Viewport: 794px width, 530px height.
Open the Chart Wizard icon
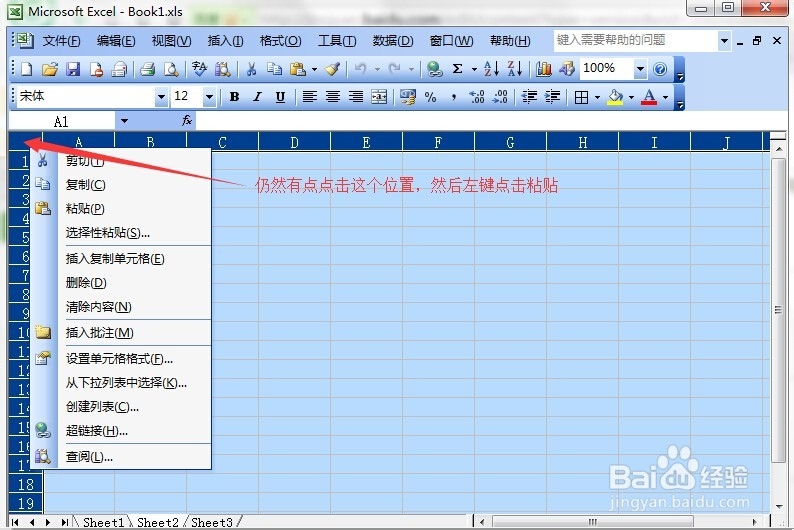pyautogui.click(x=544, y=69)
